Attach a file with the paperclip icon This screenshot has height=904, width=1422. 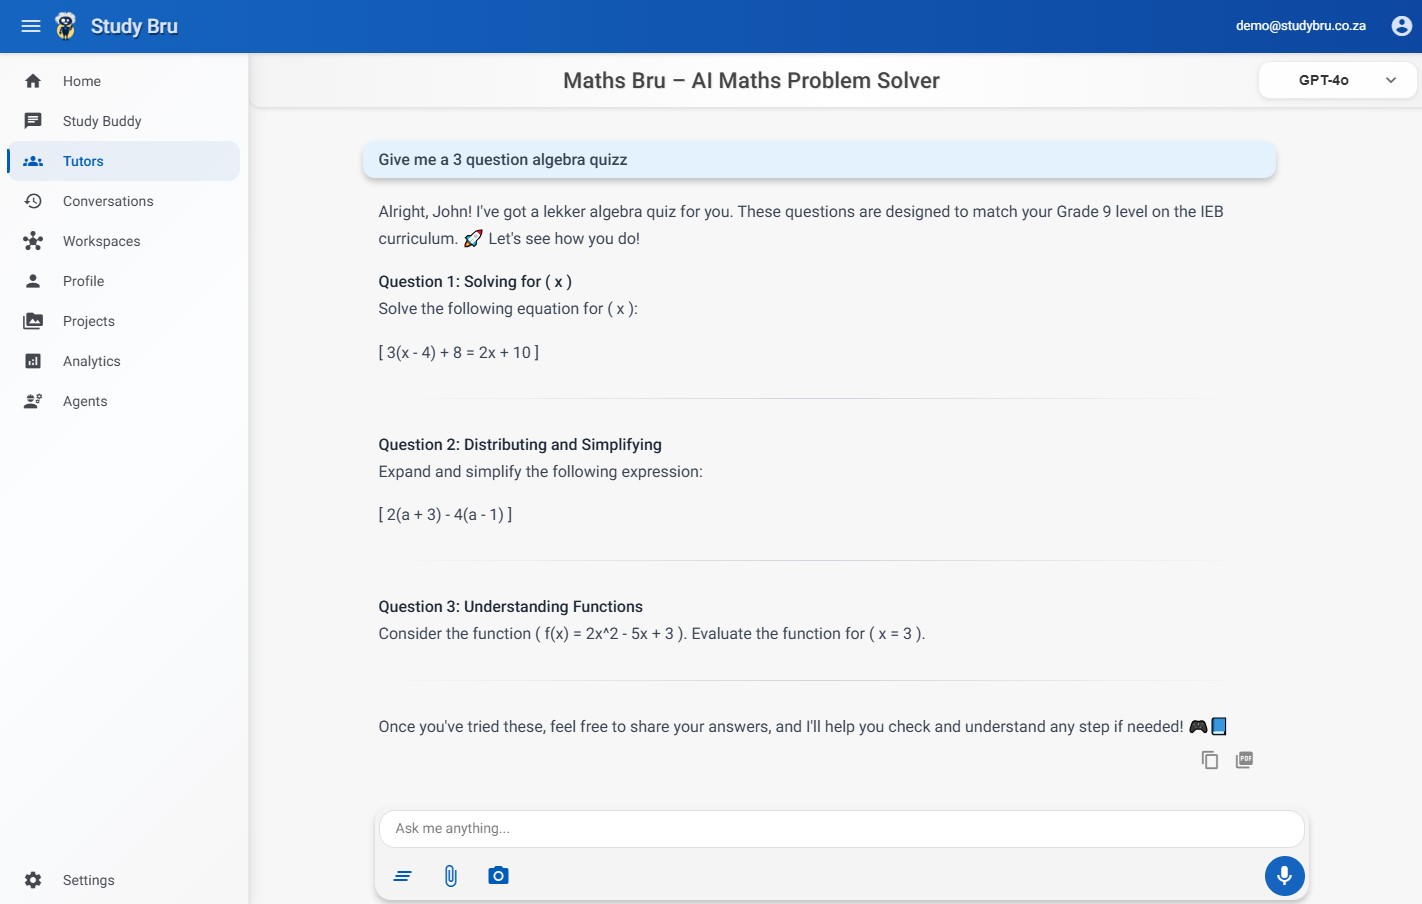pyautogui.click(x=451, y=876)
